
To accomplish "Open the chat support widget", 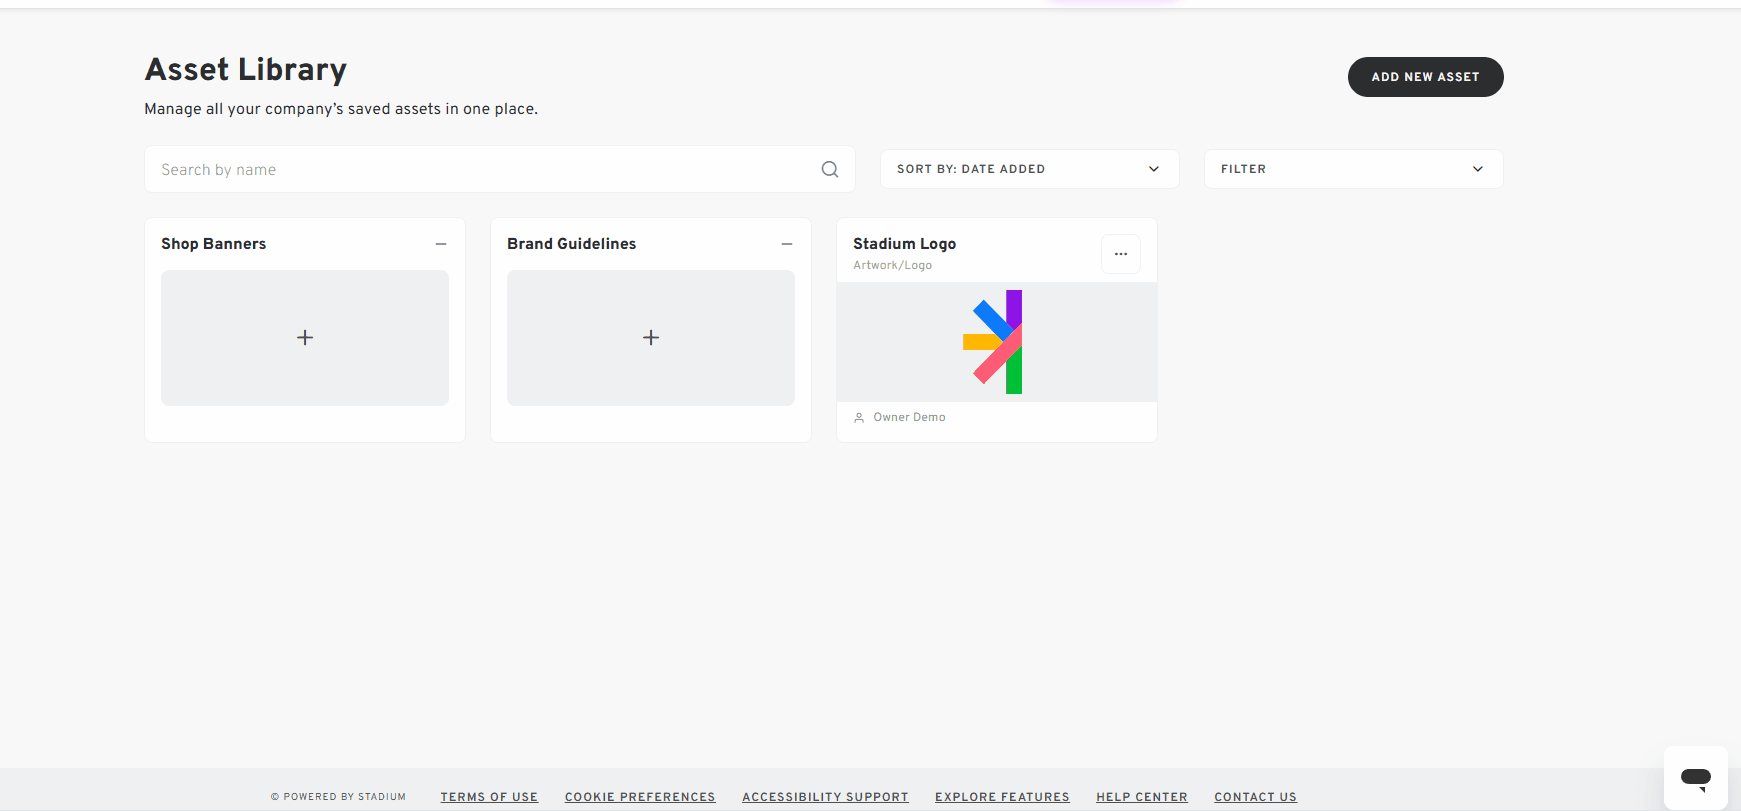I will click(x=1696, y=778).
